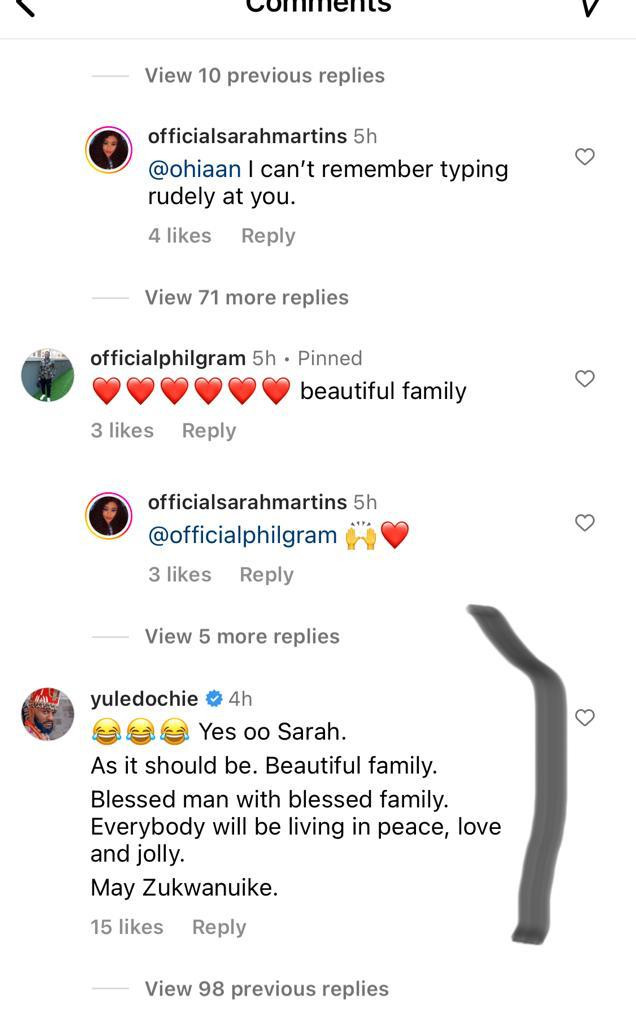The height and width of the screenshot is (1024, 636).
Task: View the "15 likes" list on yuledochie's comment
Action: coord(126,927)
